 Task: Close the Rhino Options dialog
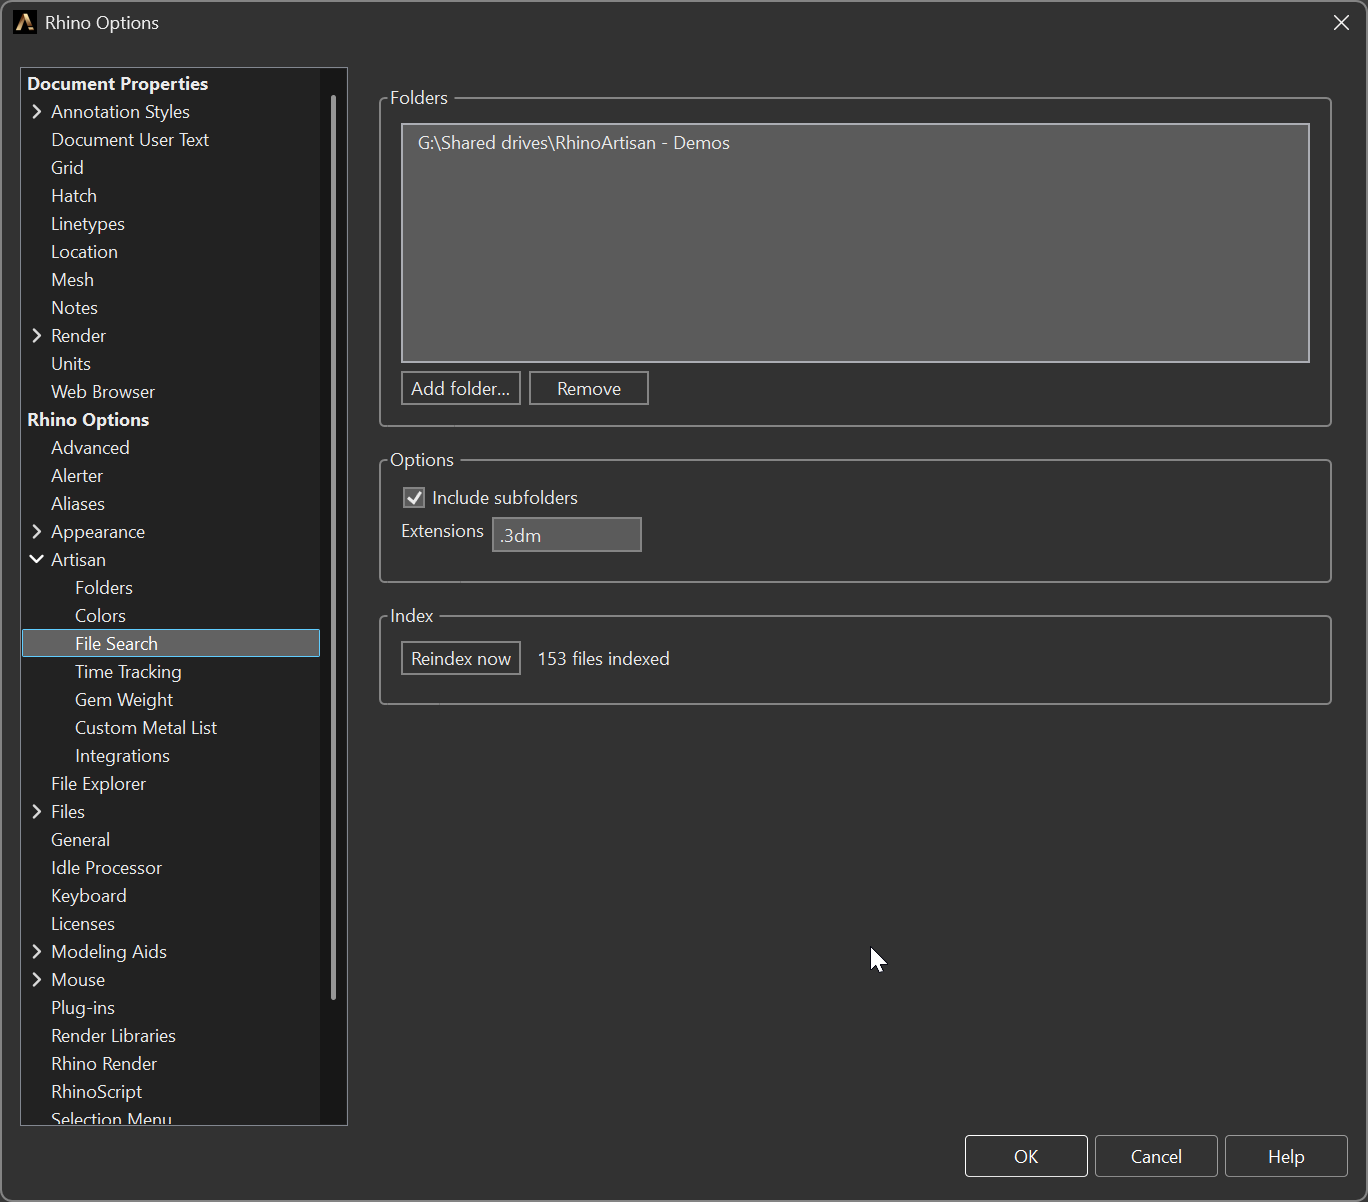1341,22
